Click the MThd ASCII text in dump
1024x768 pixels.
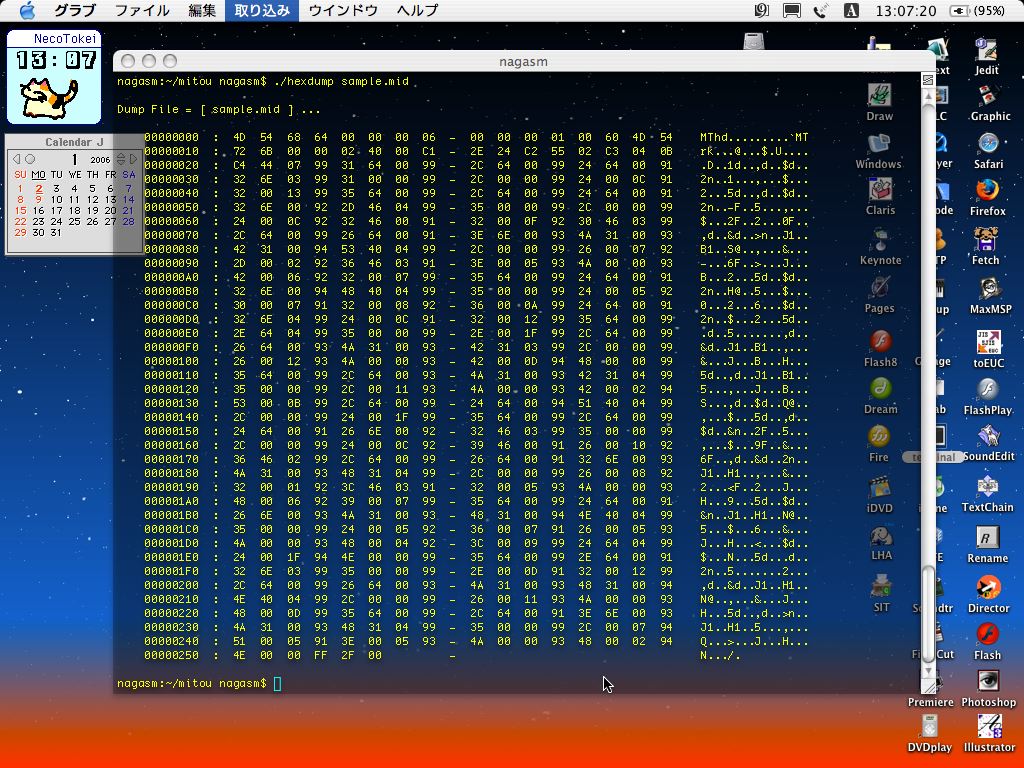[714, 137]
